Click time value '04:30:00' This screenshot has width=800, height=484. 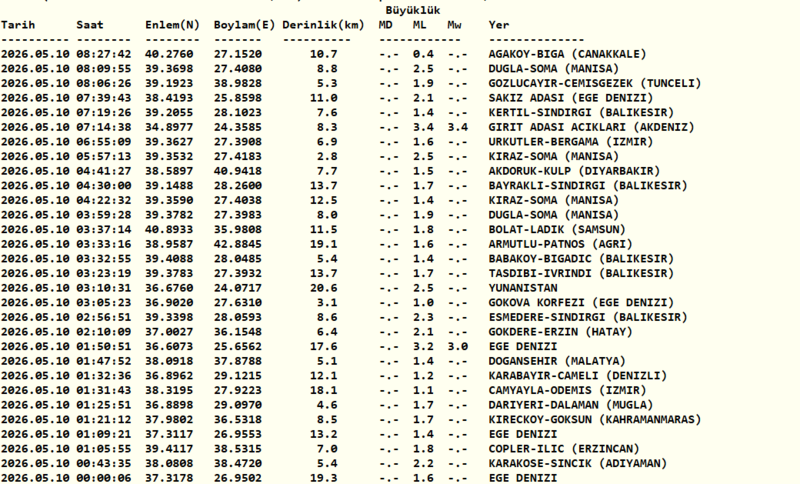[104, 186]
